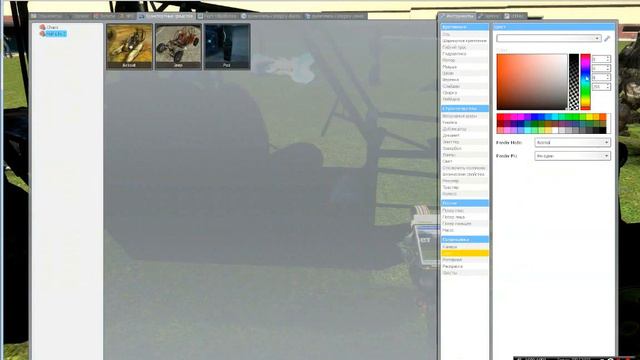Click the rainbow hue bar
The width and height of the screenshot is (640, 360).
[585, 82]
